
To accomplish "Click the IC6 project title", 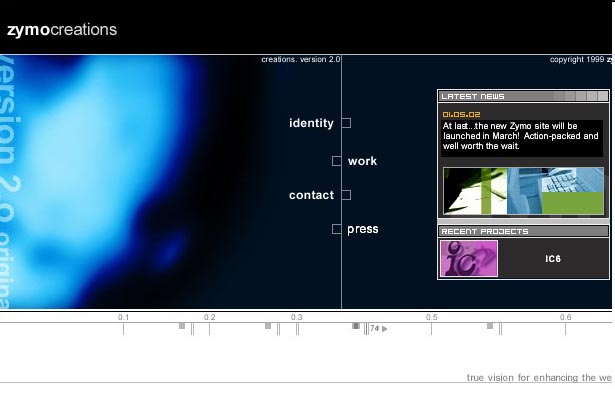I will pyautogui.click(x=553, y=259).
